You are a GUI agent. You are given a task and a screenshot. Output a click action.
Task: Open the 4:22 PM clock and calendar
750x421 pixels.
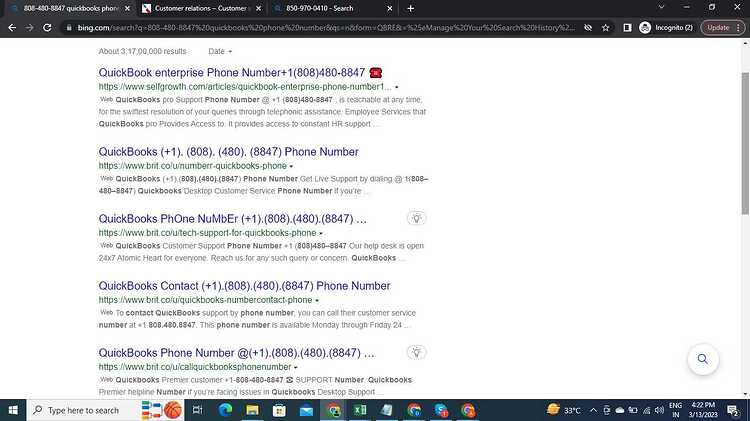coord(703,410)
